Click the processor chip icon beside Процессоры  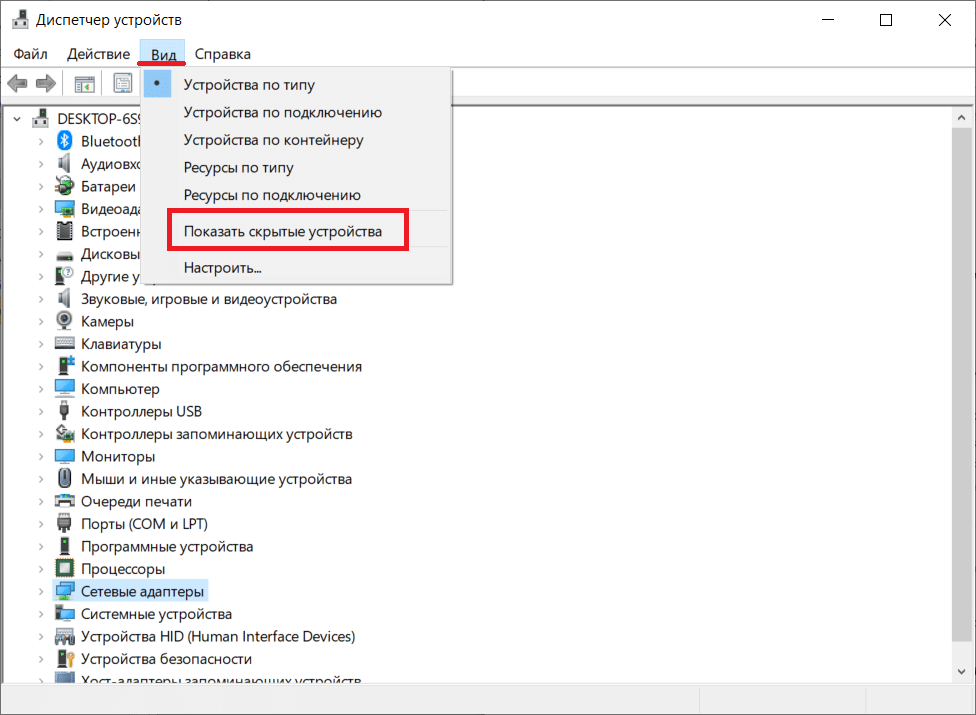click(x=65, y=569)
